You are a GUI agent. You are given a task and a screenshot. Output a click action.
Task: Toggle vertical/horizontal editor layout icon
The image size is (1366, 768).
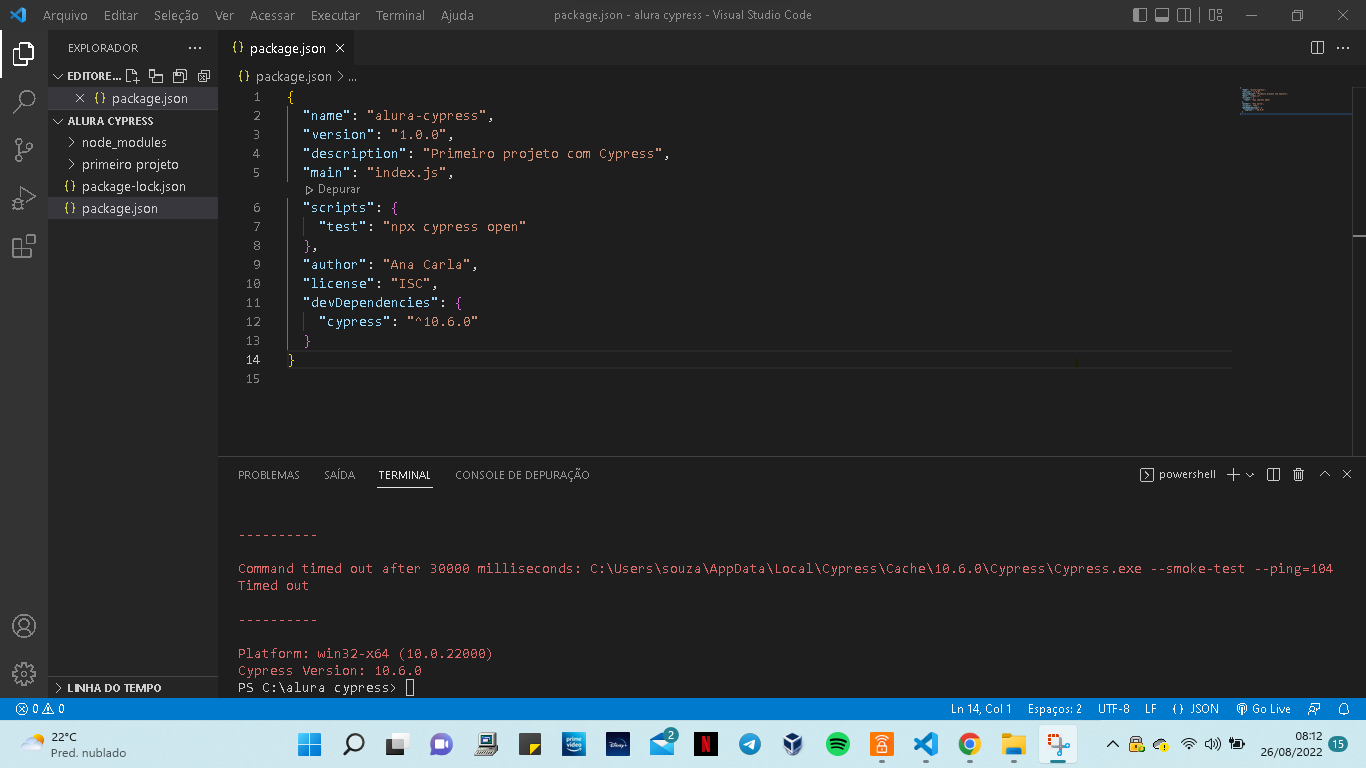tap(156, 76)
